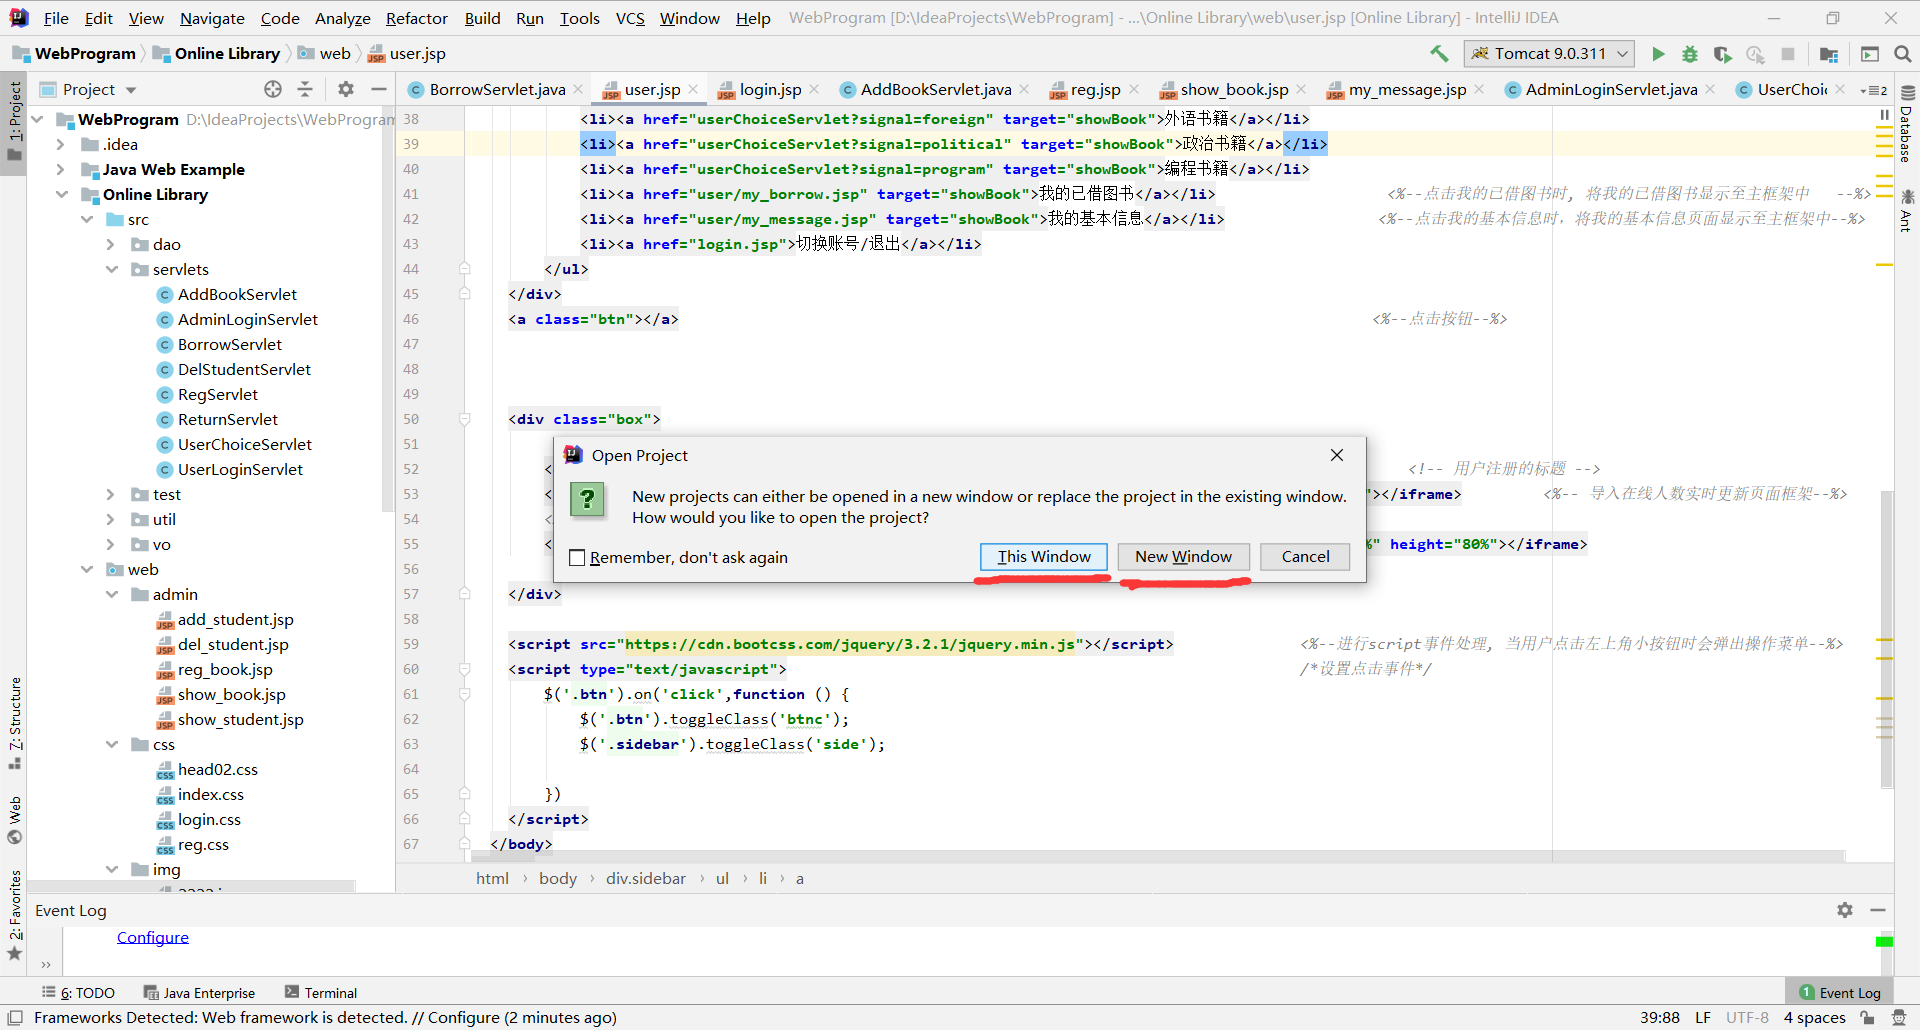Image resolution: width=1920 pixels, height=1030 pixels.
Task: Click 'div.sidebar' in breadcrumb bar
Action: tap(645, 878)
